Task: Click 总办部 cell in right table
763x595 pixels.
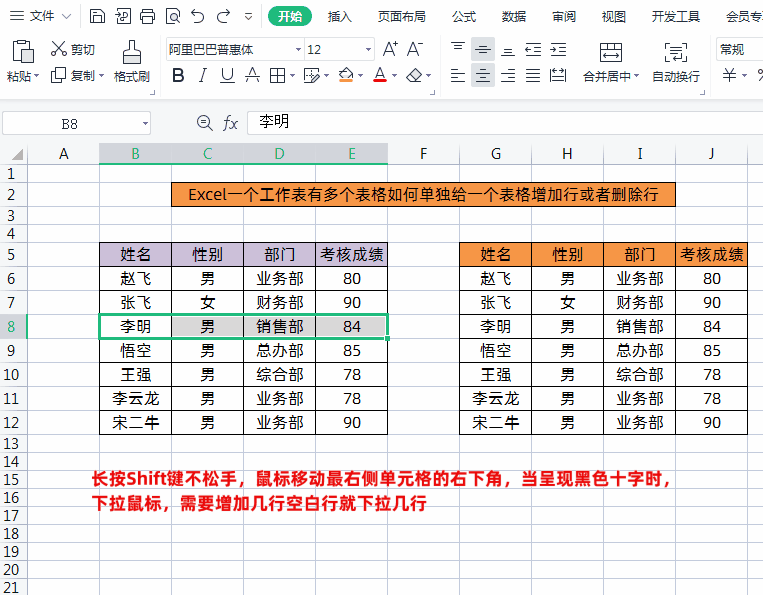Action: [639, 350]
